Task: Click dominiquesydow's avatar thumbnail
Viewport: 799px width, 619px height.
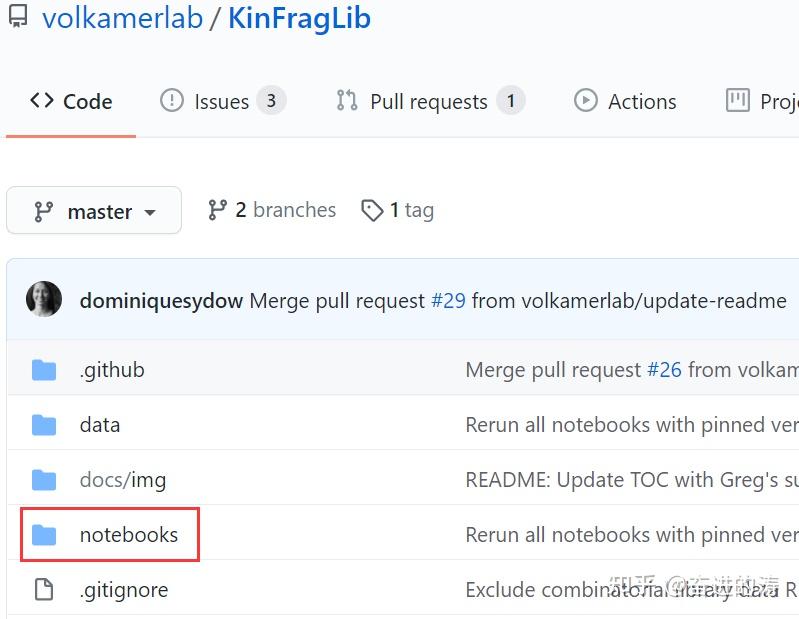Action: (44, 300)
